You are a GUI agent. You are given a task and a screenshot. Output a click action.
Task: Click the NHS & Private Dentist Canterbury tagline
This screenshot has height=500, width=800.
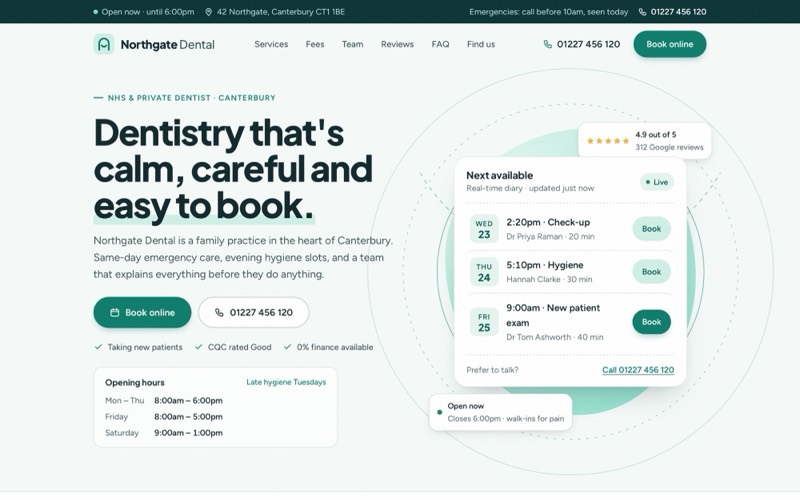tap(191, 98)
